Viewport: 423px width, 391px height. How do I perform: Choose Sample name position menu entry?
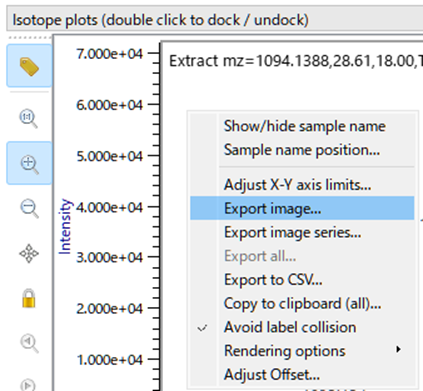pos(302,150)
